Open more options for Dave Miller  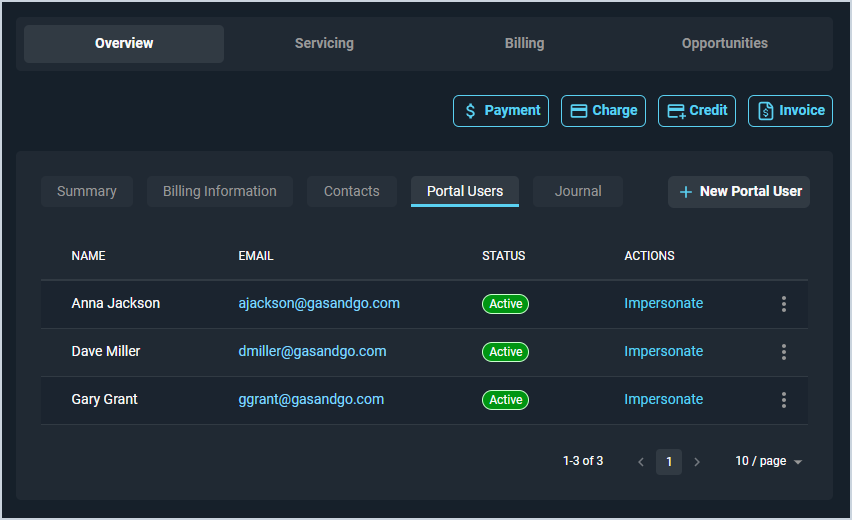784,352
